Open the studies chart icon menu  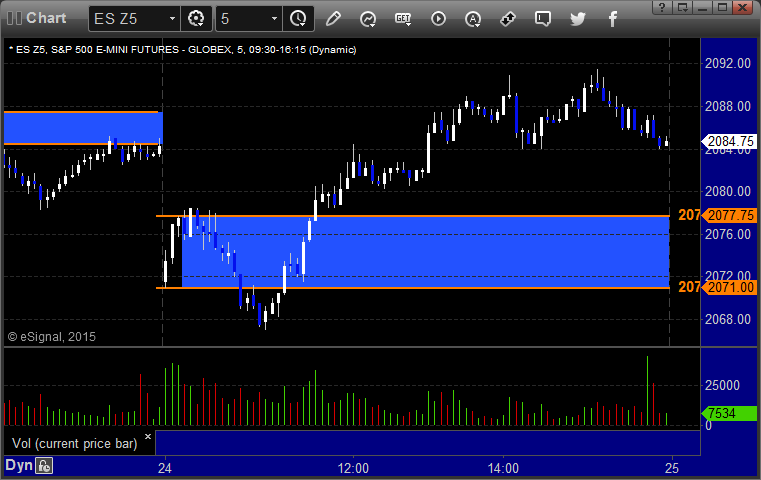click(x=368, y=19)
